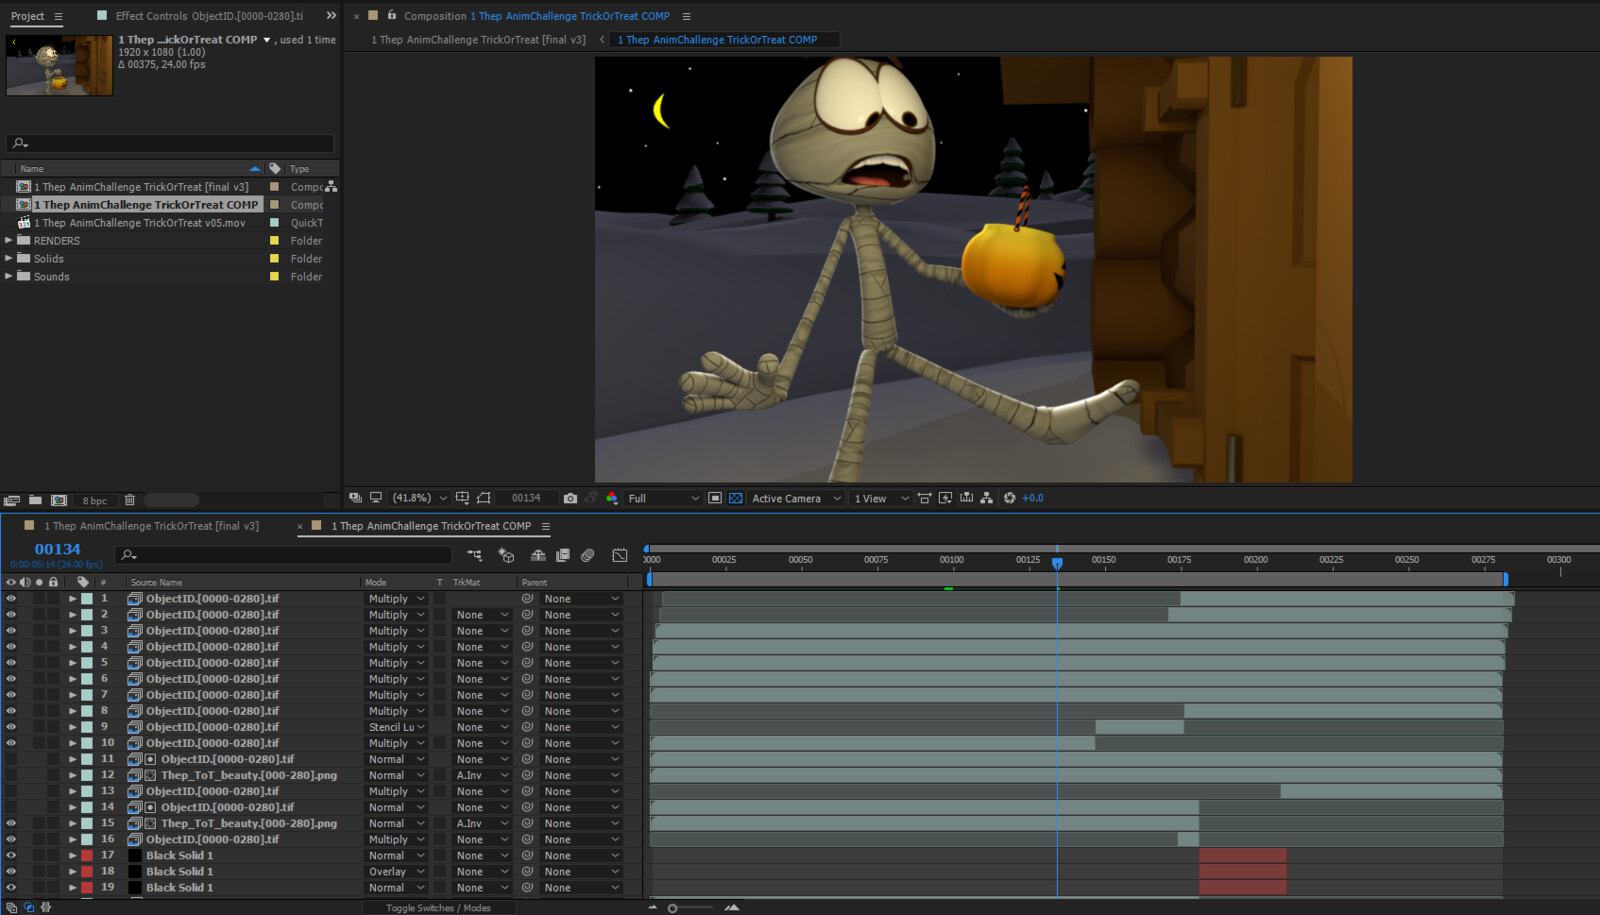The height and width of the screenshot is (915, 1600).
Task: Take a Snapshot of the composition view
Action: (569, 497)
